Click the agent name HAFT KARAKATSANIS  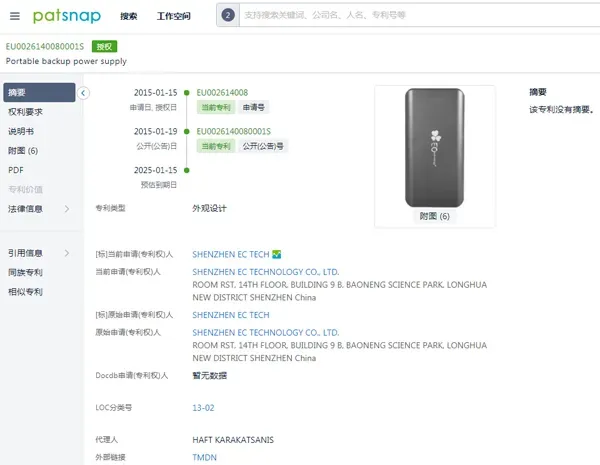[x=233, y=440]
